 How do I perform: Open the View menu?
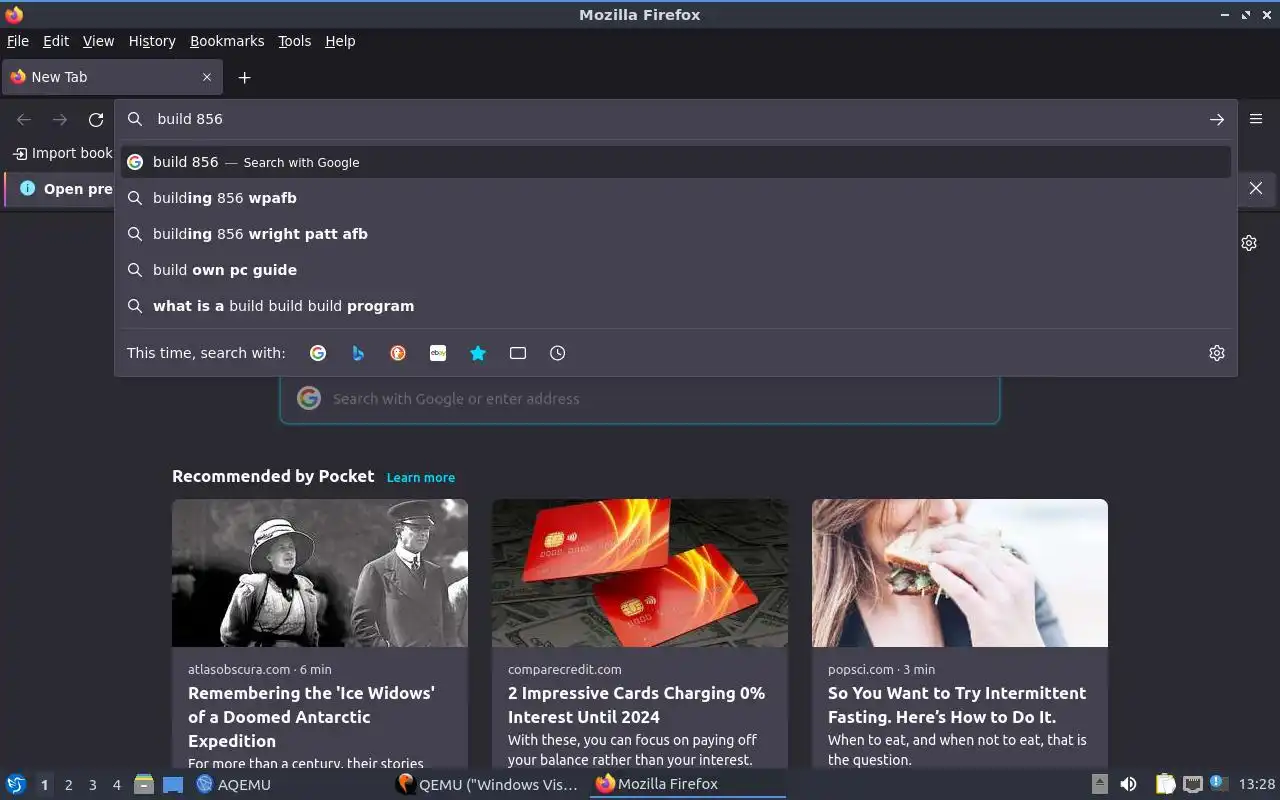tap(98, 41)
